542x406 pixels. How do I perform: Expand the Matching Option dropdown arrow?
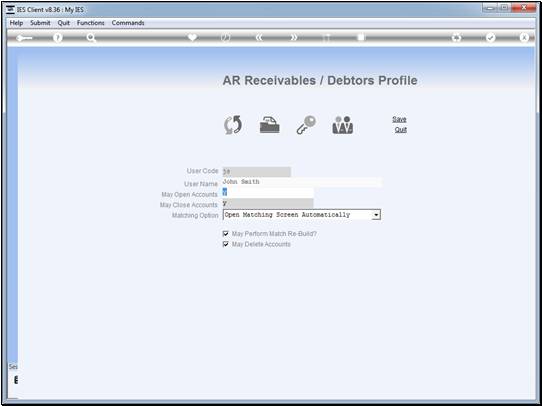coord(376,215)
